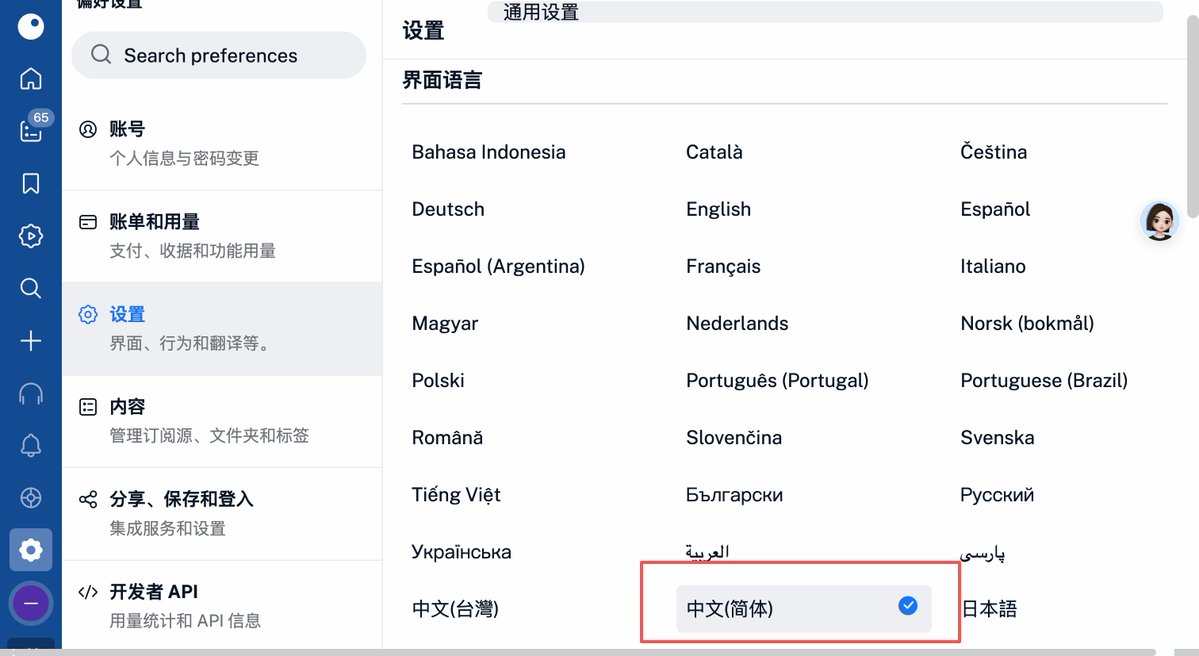Screen dimensions: 1199x656
Task: Click the Search preferences input field
Action: [x=219, y=55]
